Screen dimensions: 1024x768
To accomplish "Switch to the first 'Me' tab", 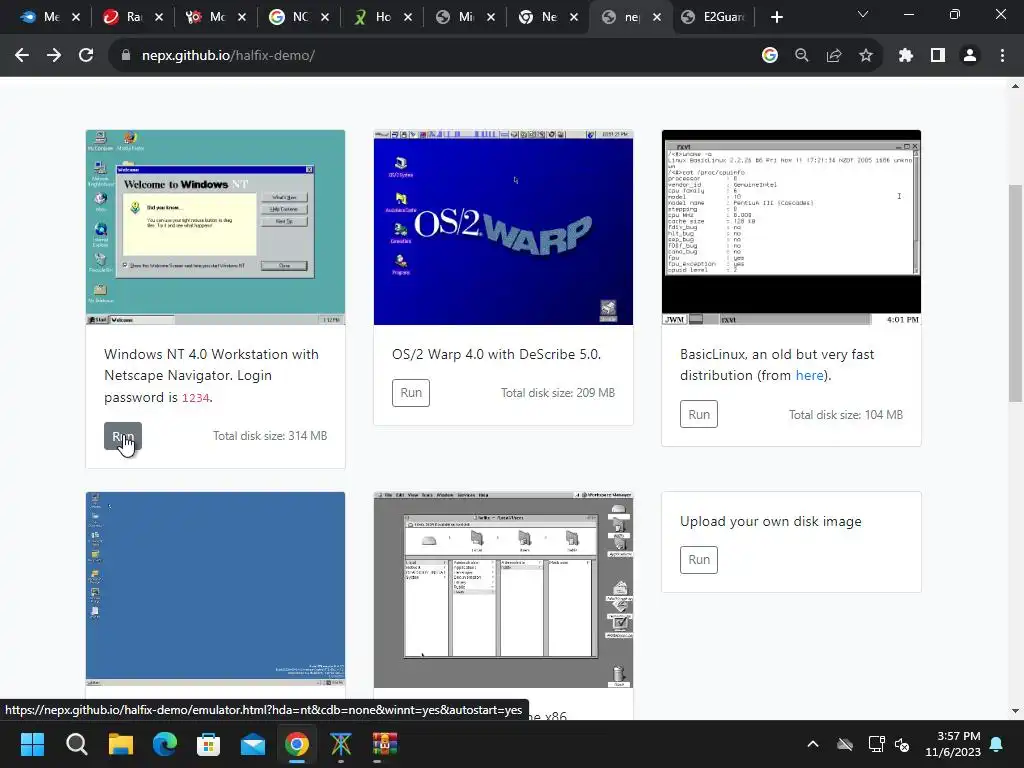I will pyautogui.click(x=50, y=17).
